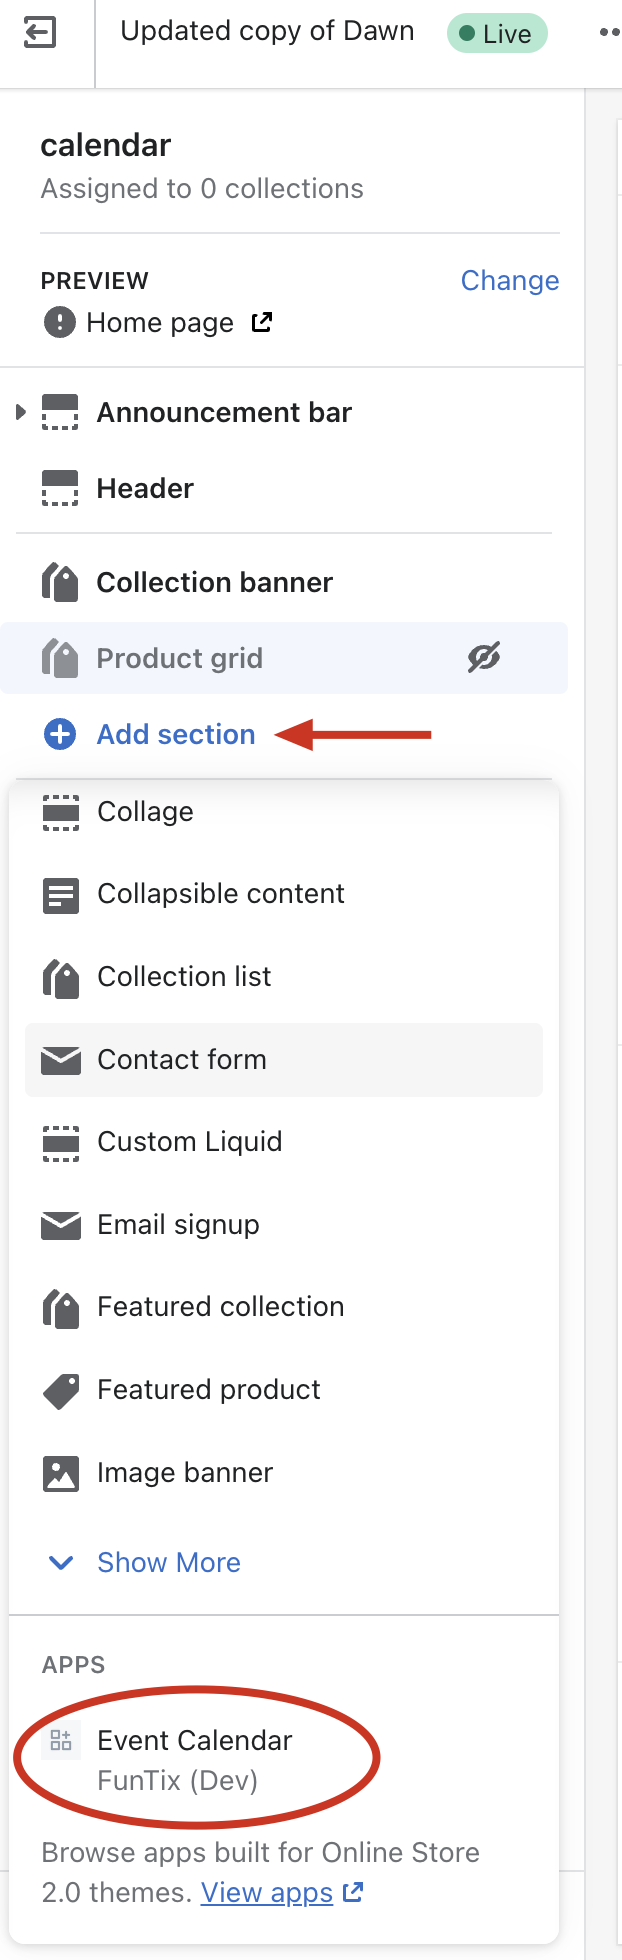Viewport: 622px width, 1960px height.
Task: Click the Header section icon
Action: point(60,489)
